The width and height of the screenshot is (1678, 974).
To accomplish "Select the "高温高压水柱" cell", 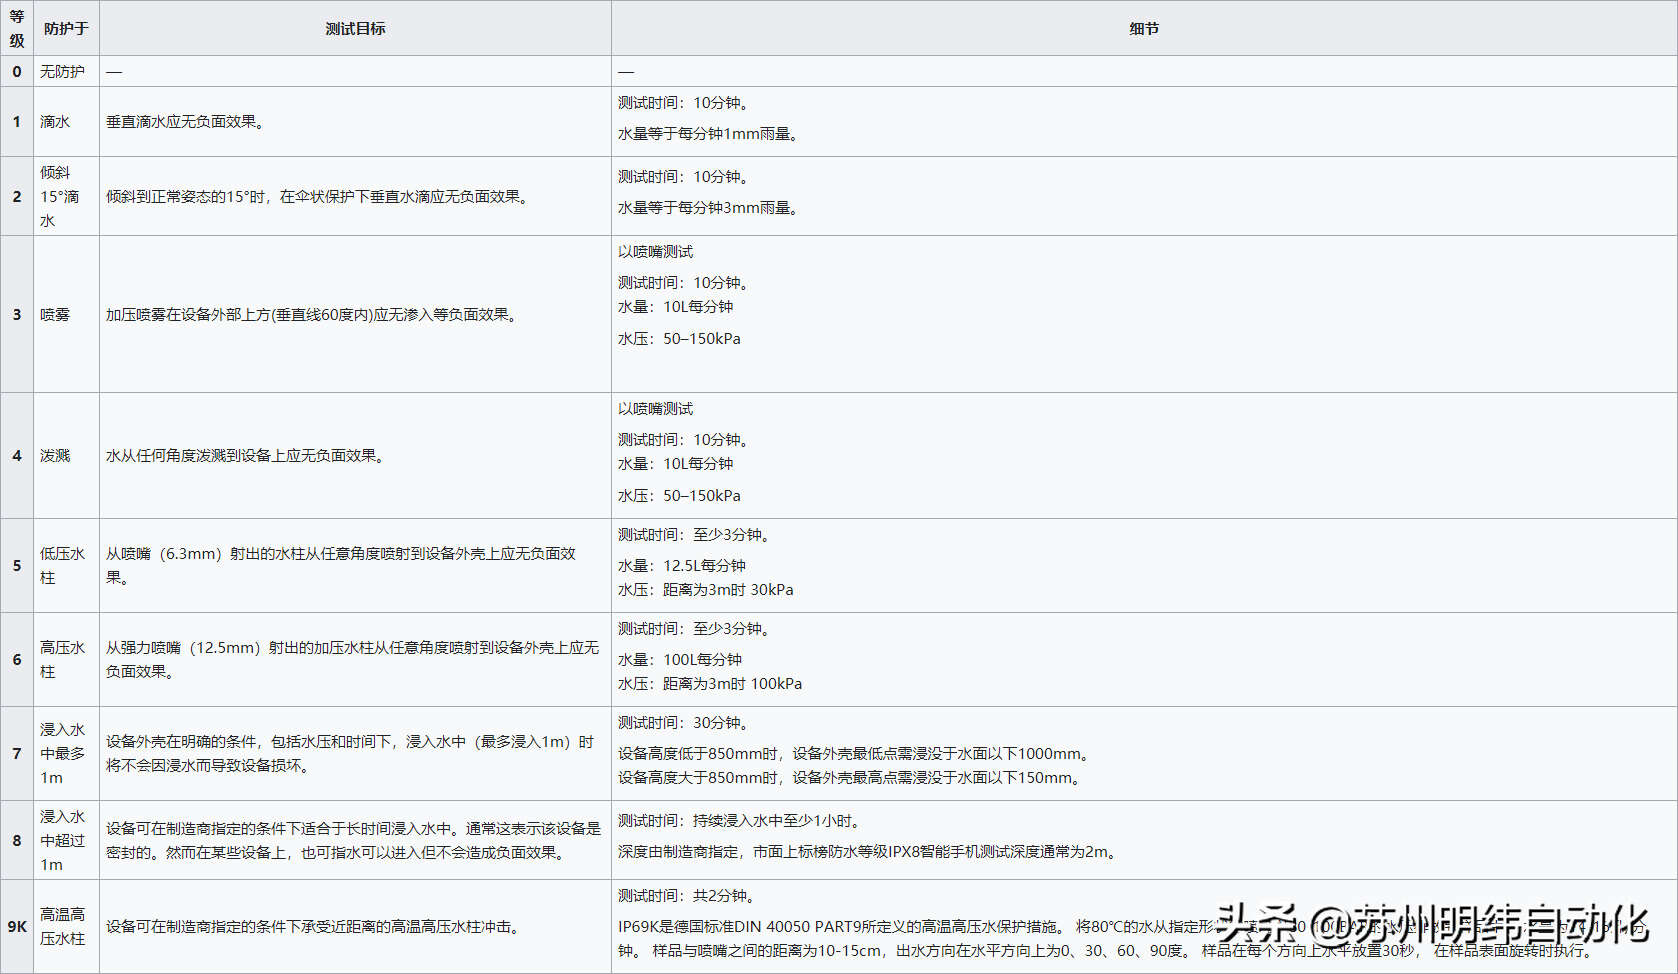I will click(x=62, y=927).
